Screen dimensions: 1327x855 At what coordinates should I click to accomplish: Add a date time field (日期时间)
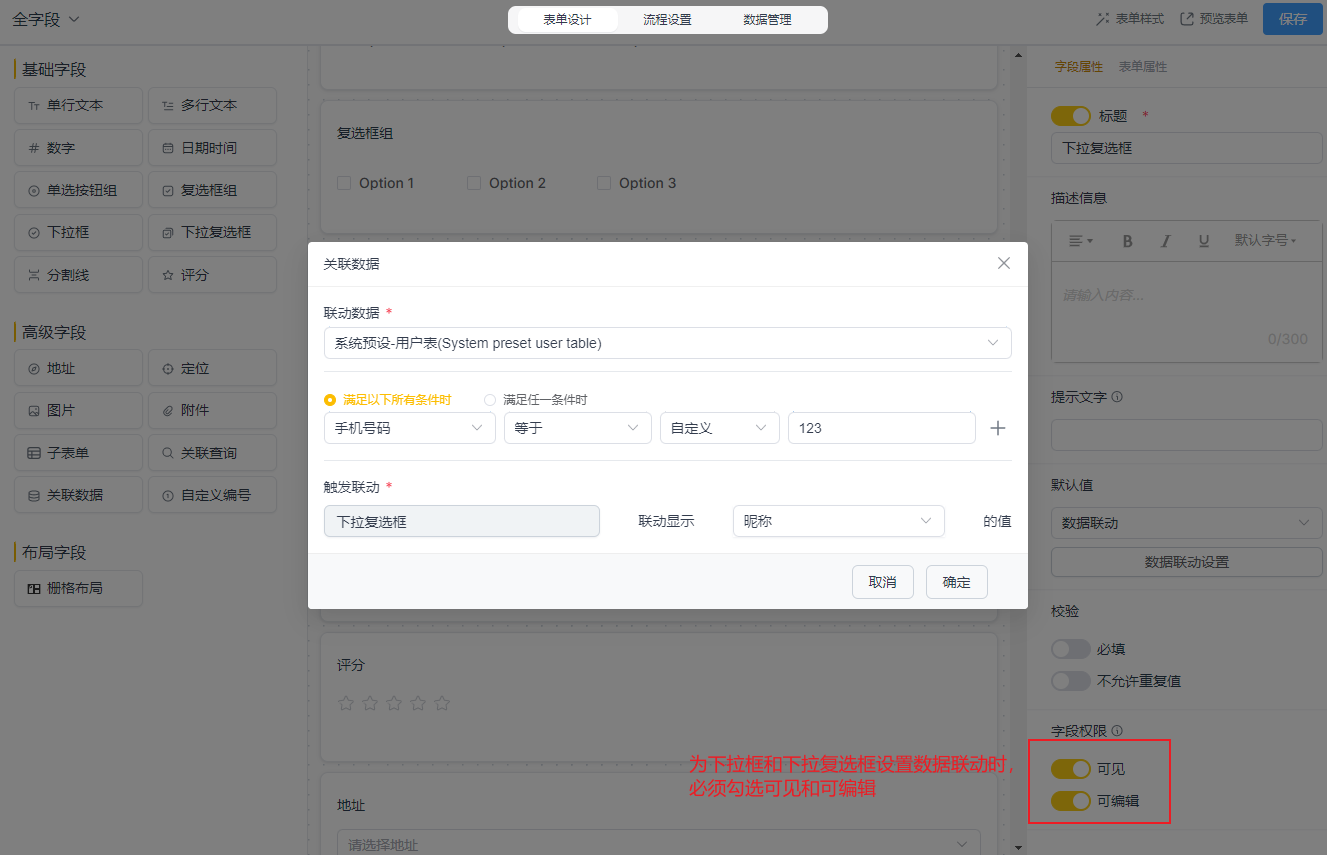(x=212, y=148)
